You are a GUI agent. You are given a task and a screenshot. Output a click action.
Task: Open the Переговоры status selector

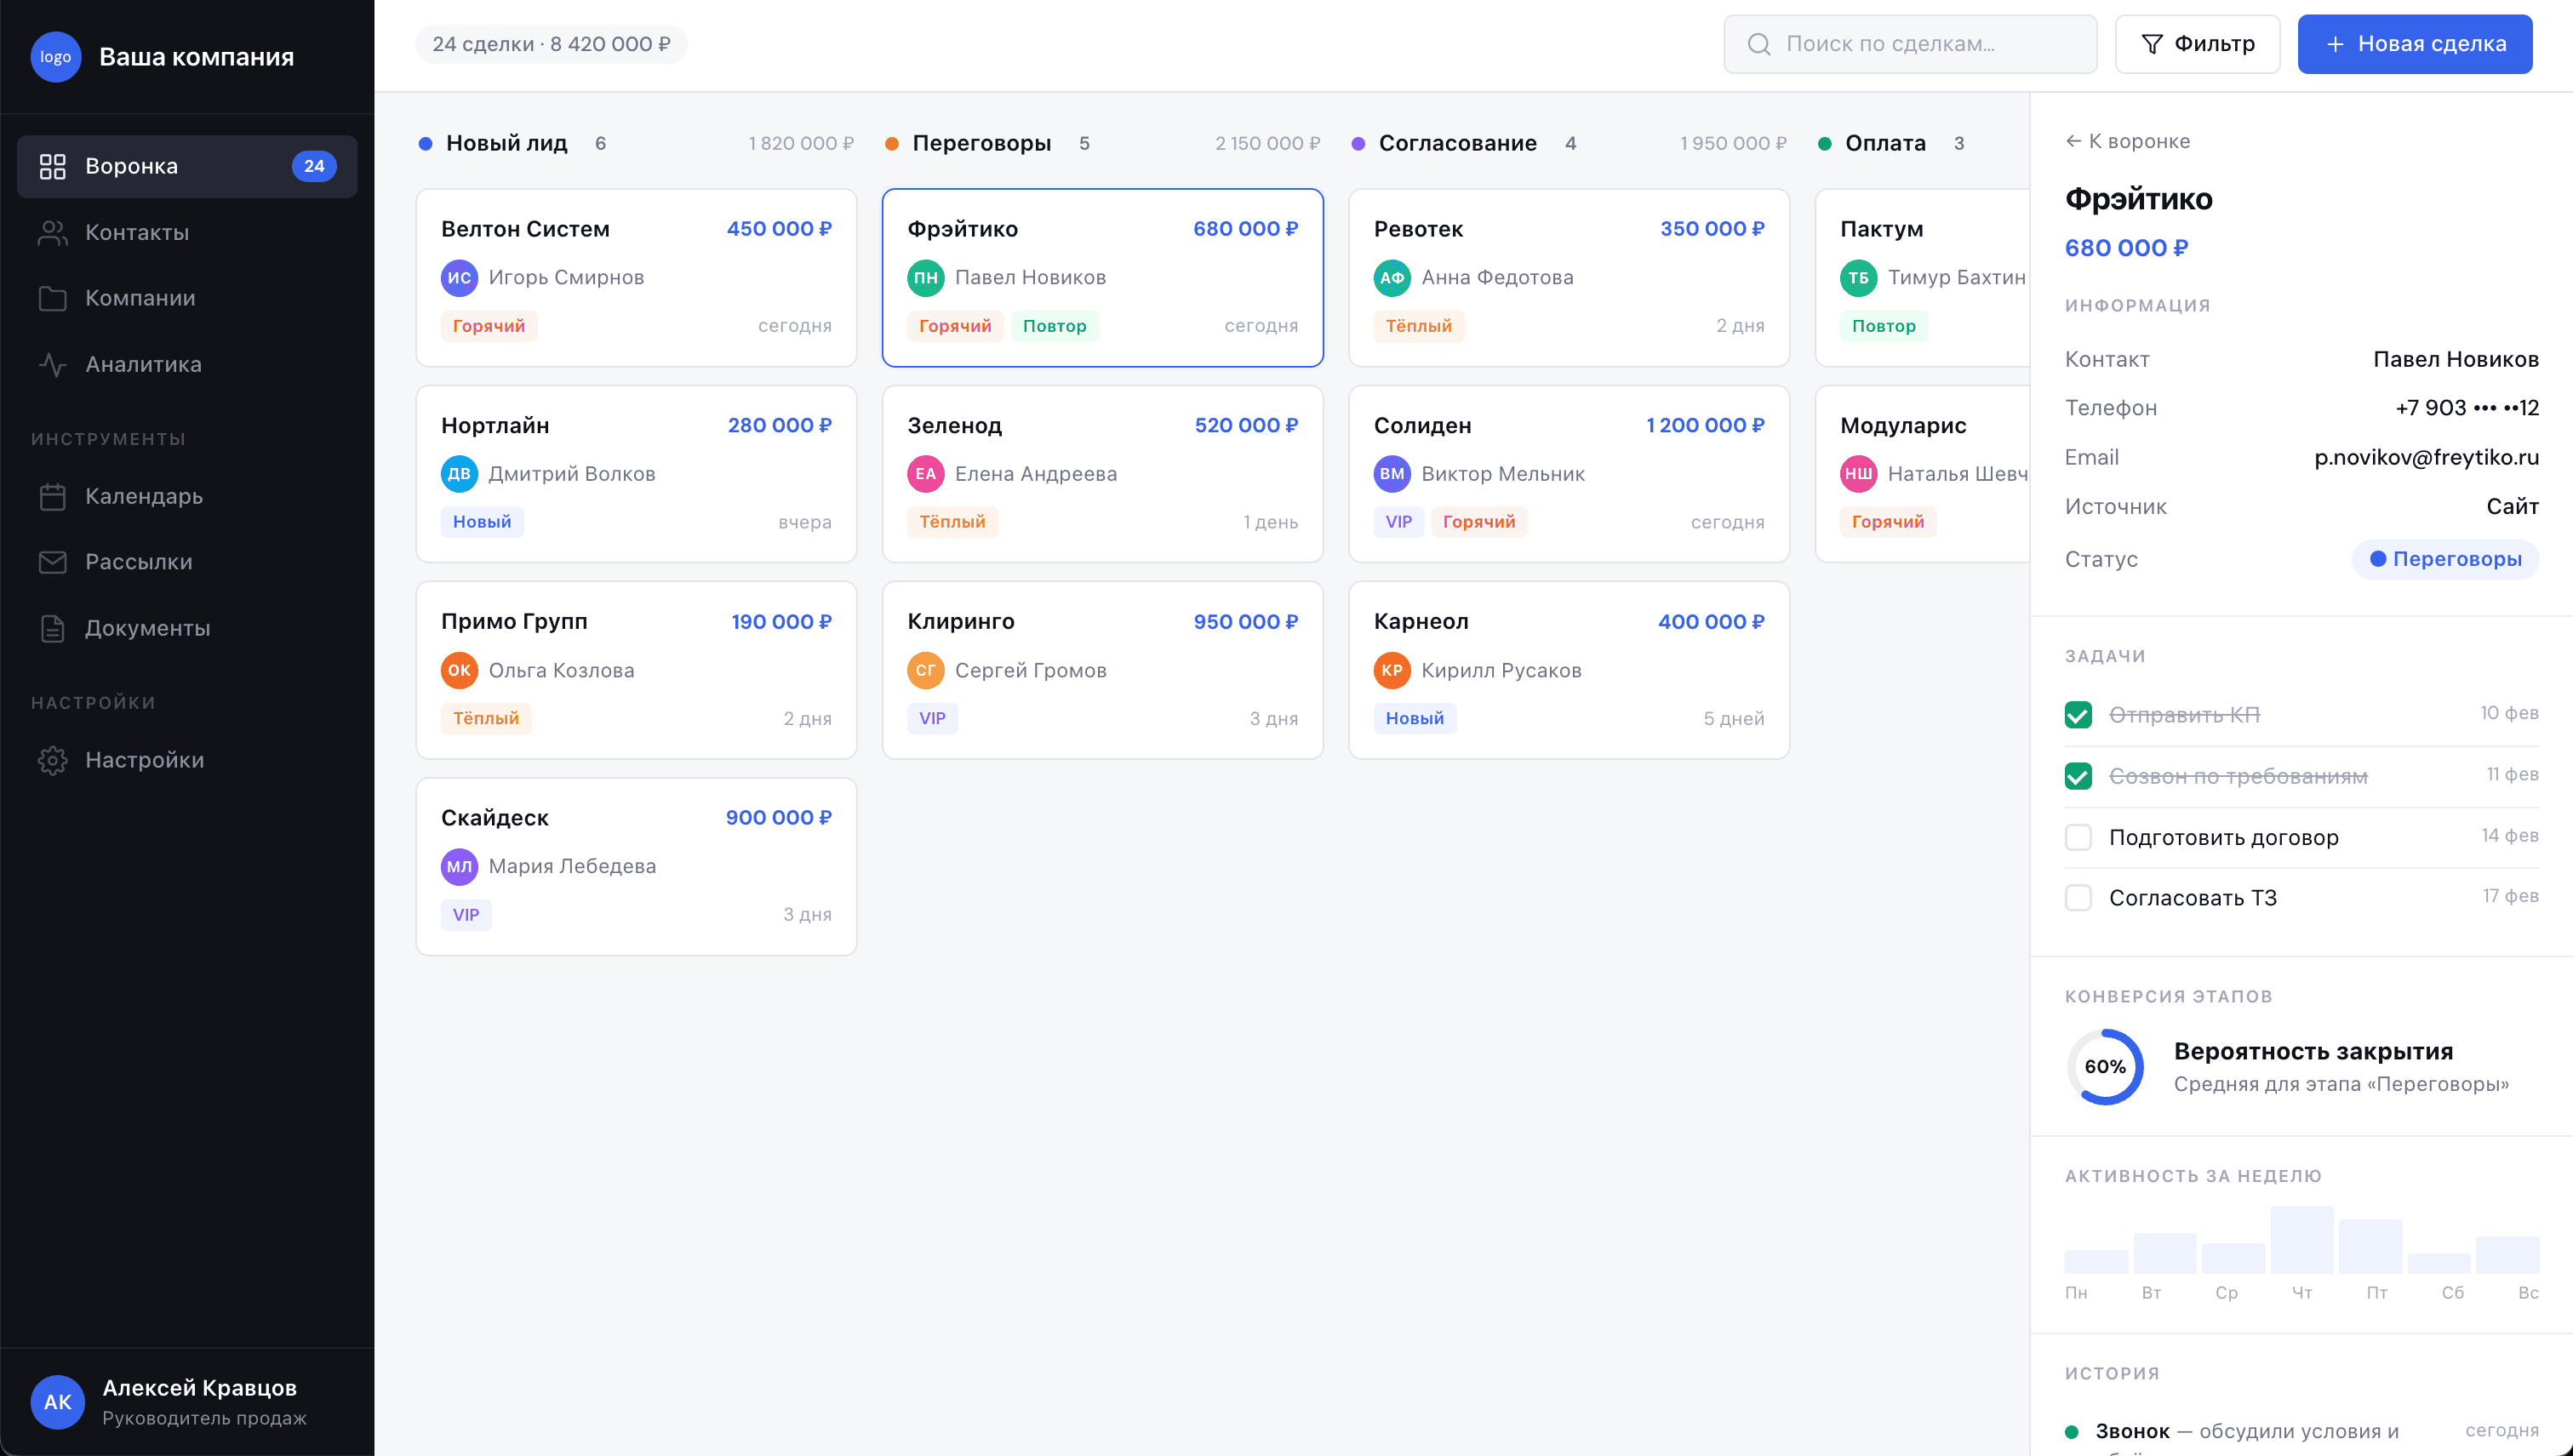2446,559
